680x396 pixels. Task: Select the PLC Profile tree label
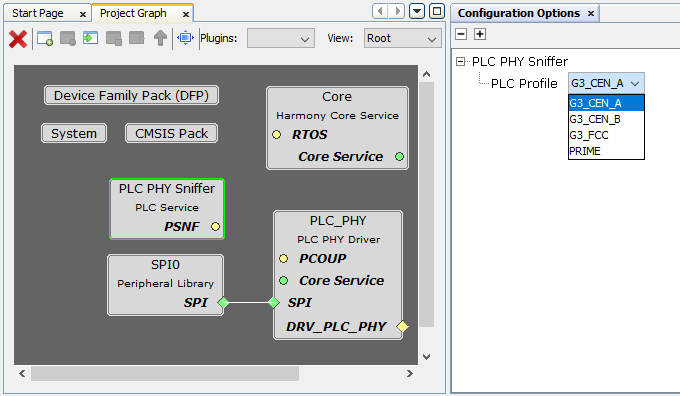524,83
